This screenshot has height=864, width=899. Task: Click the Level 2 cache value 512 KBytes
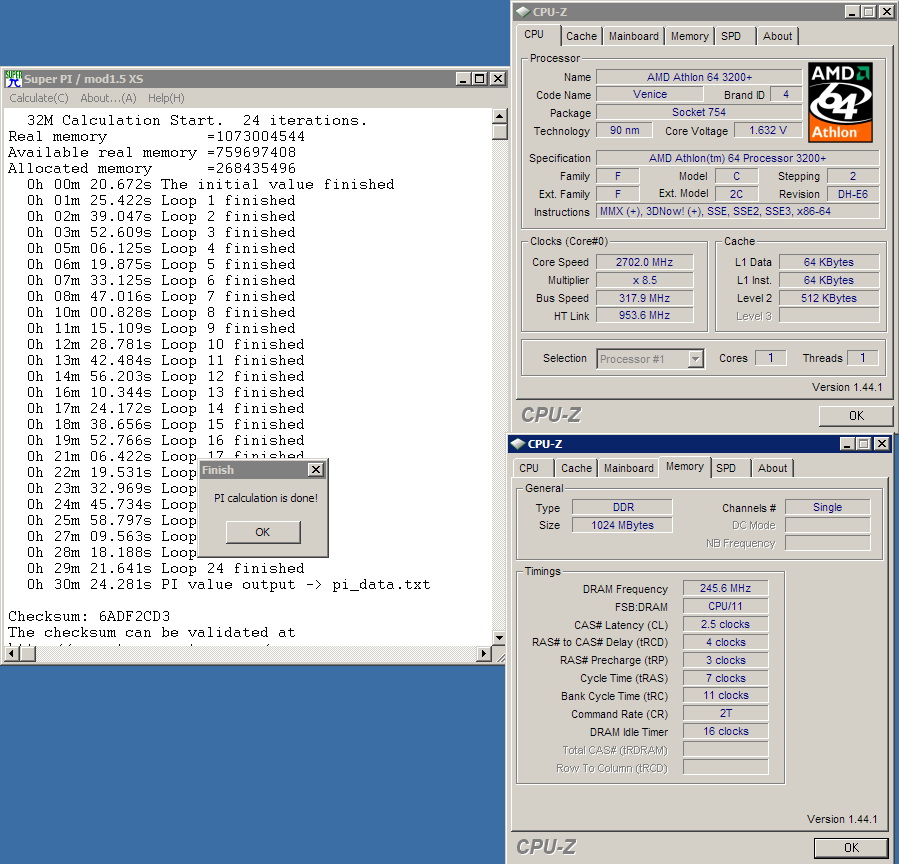tap(828, 298)
